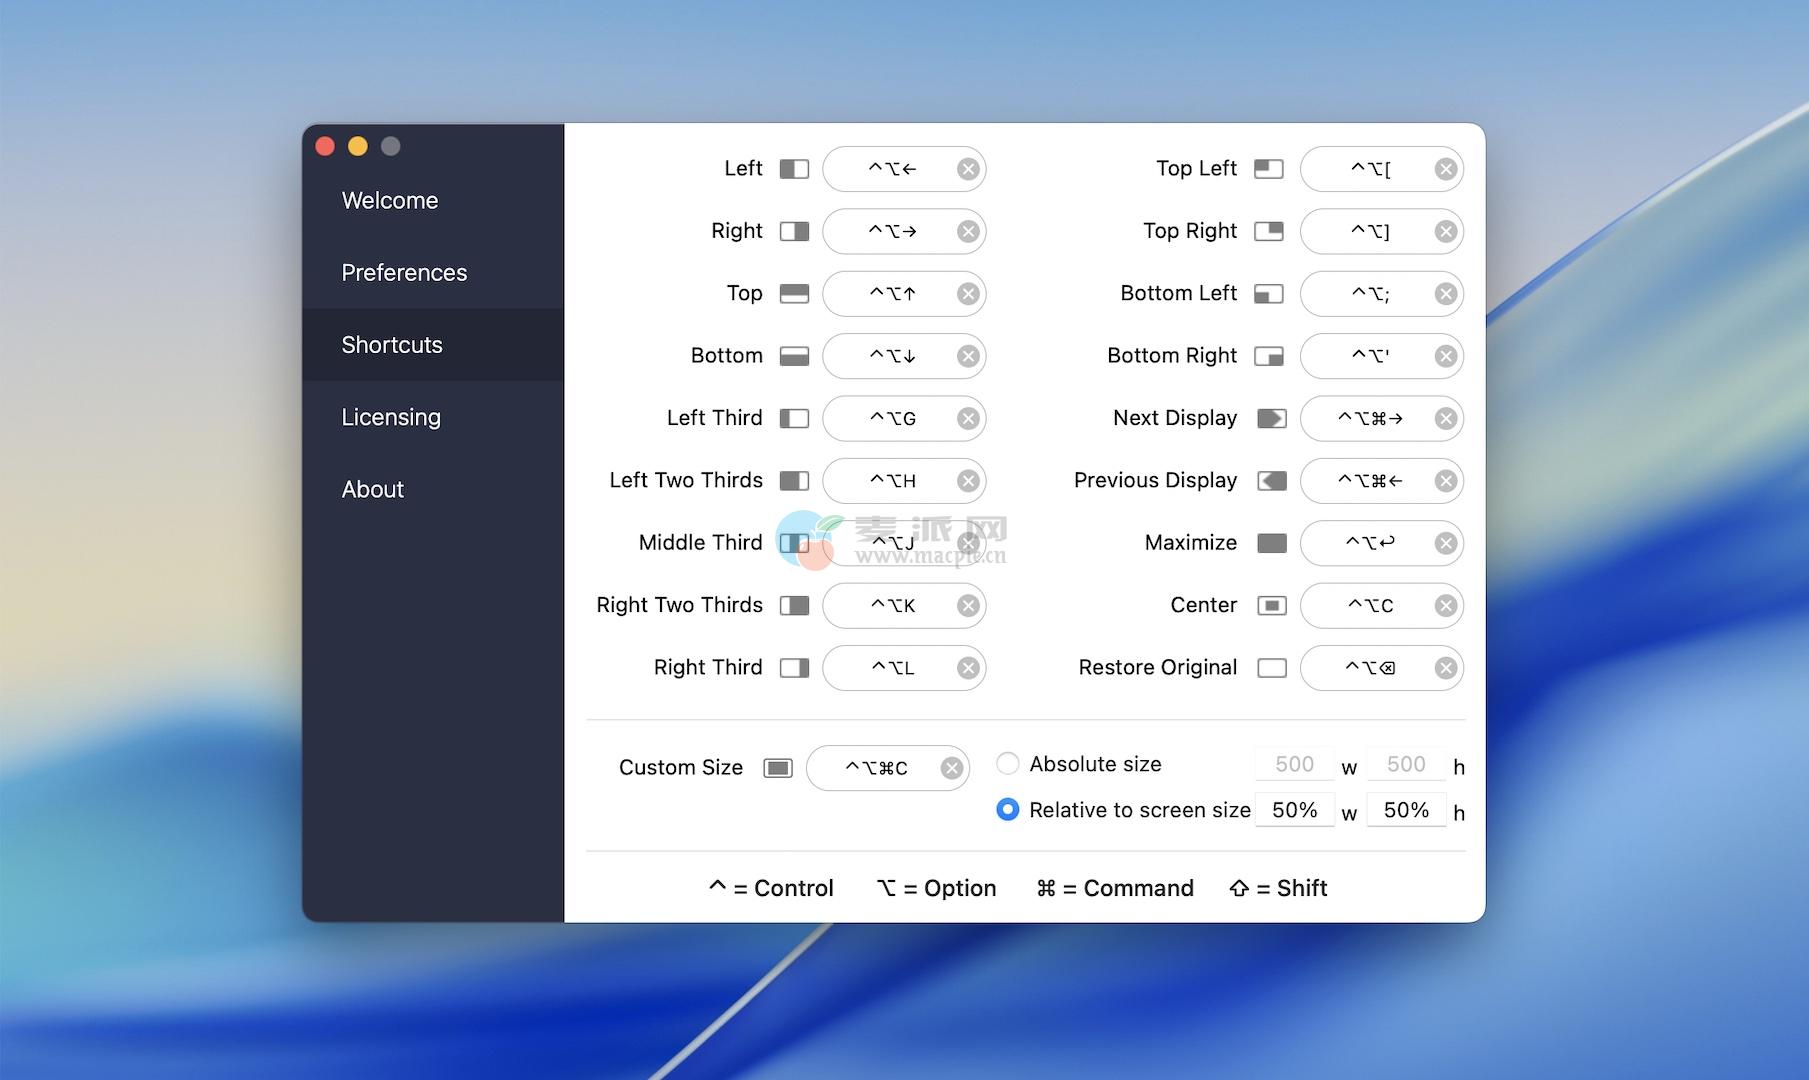Select Relative to screen size option
Screen dimensions: 1809x1080
[x=1008, y=810]
